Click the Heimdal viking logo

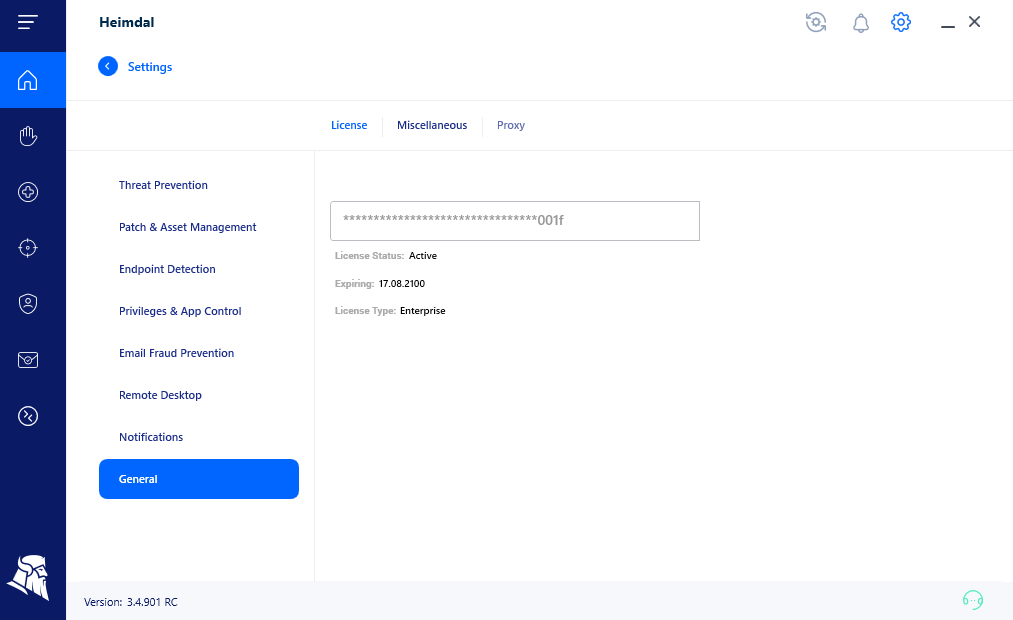point(29,577)
